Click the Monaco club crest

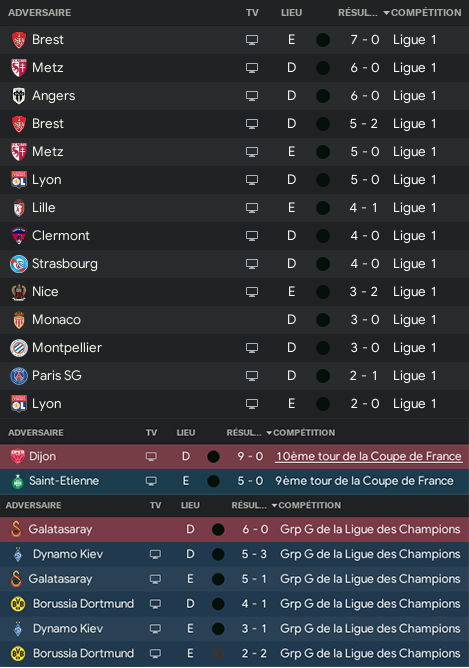(19, 320)
